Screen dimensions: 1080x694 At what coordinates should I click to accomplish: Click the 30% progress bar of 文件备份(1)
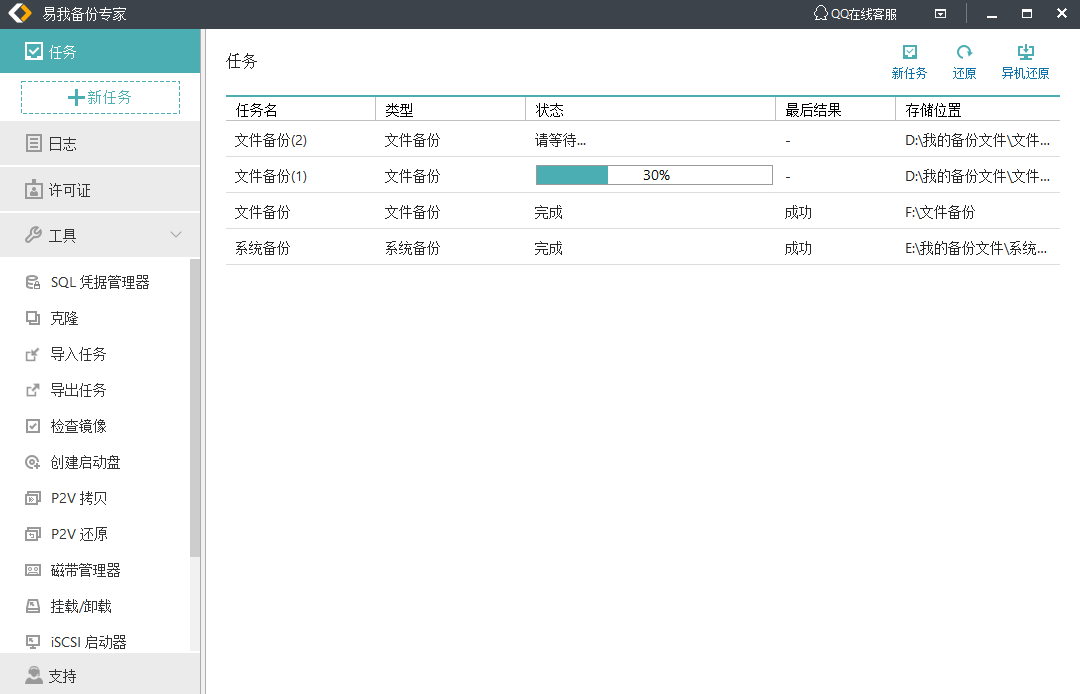click(654, 175)
